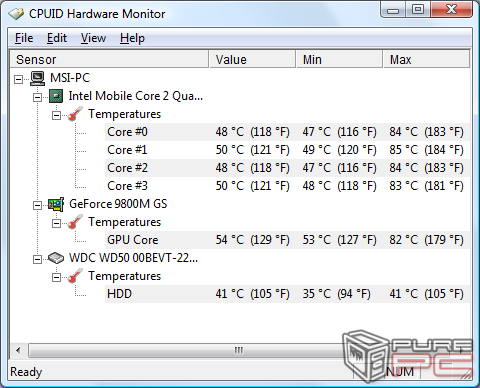Click the Sensor column header
480x388 pixels.
point(109,59)
